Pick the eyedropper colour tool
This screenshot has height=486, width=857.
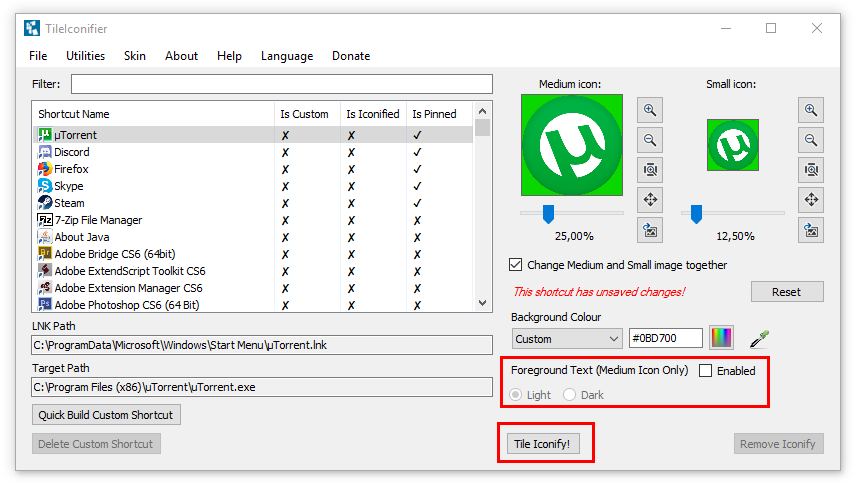[x=759, y=339]
